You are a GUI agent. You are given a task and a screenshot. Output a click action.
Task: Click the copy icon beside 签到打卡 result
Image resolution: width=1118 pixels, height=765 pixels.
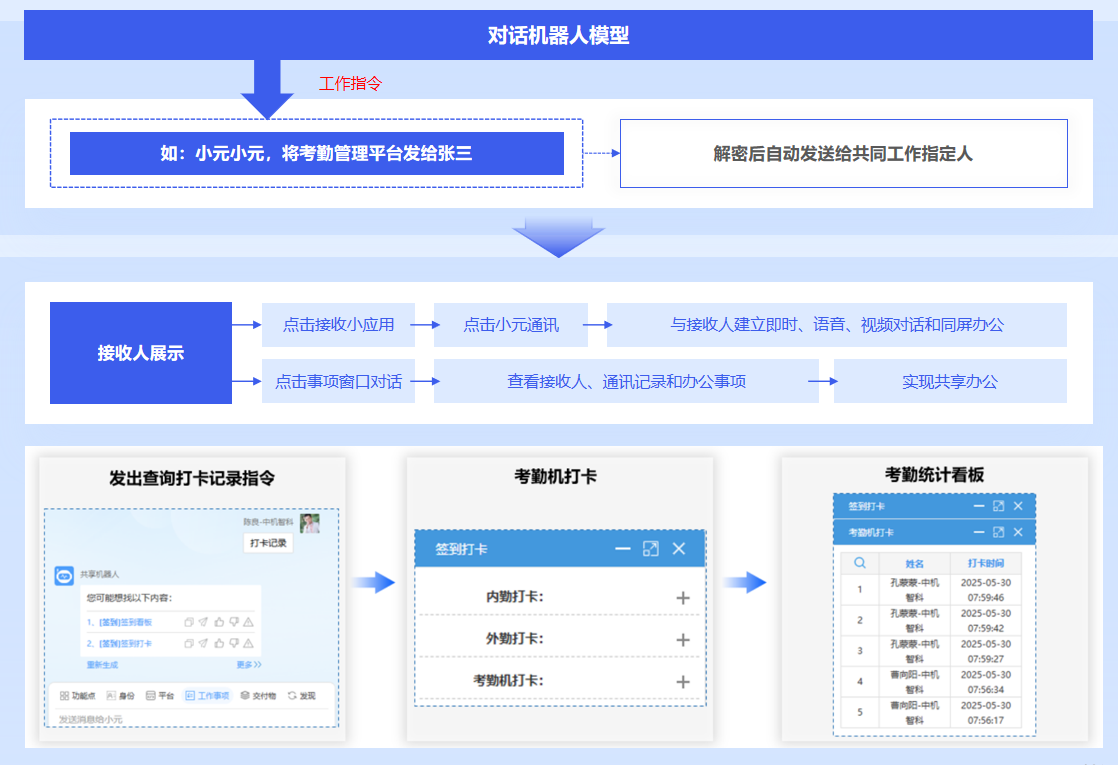click(189, 643)
